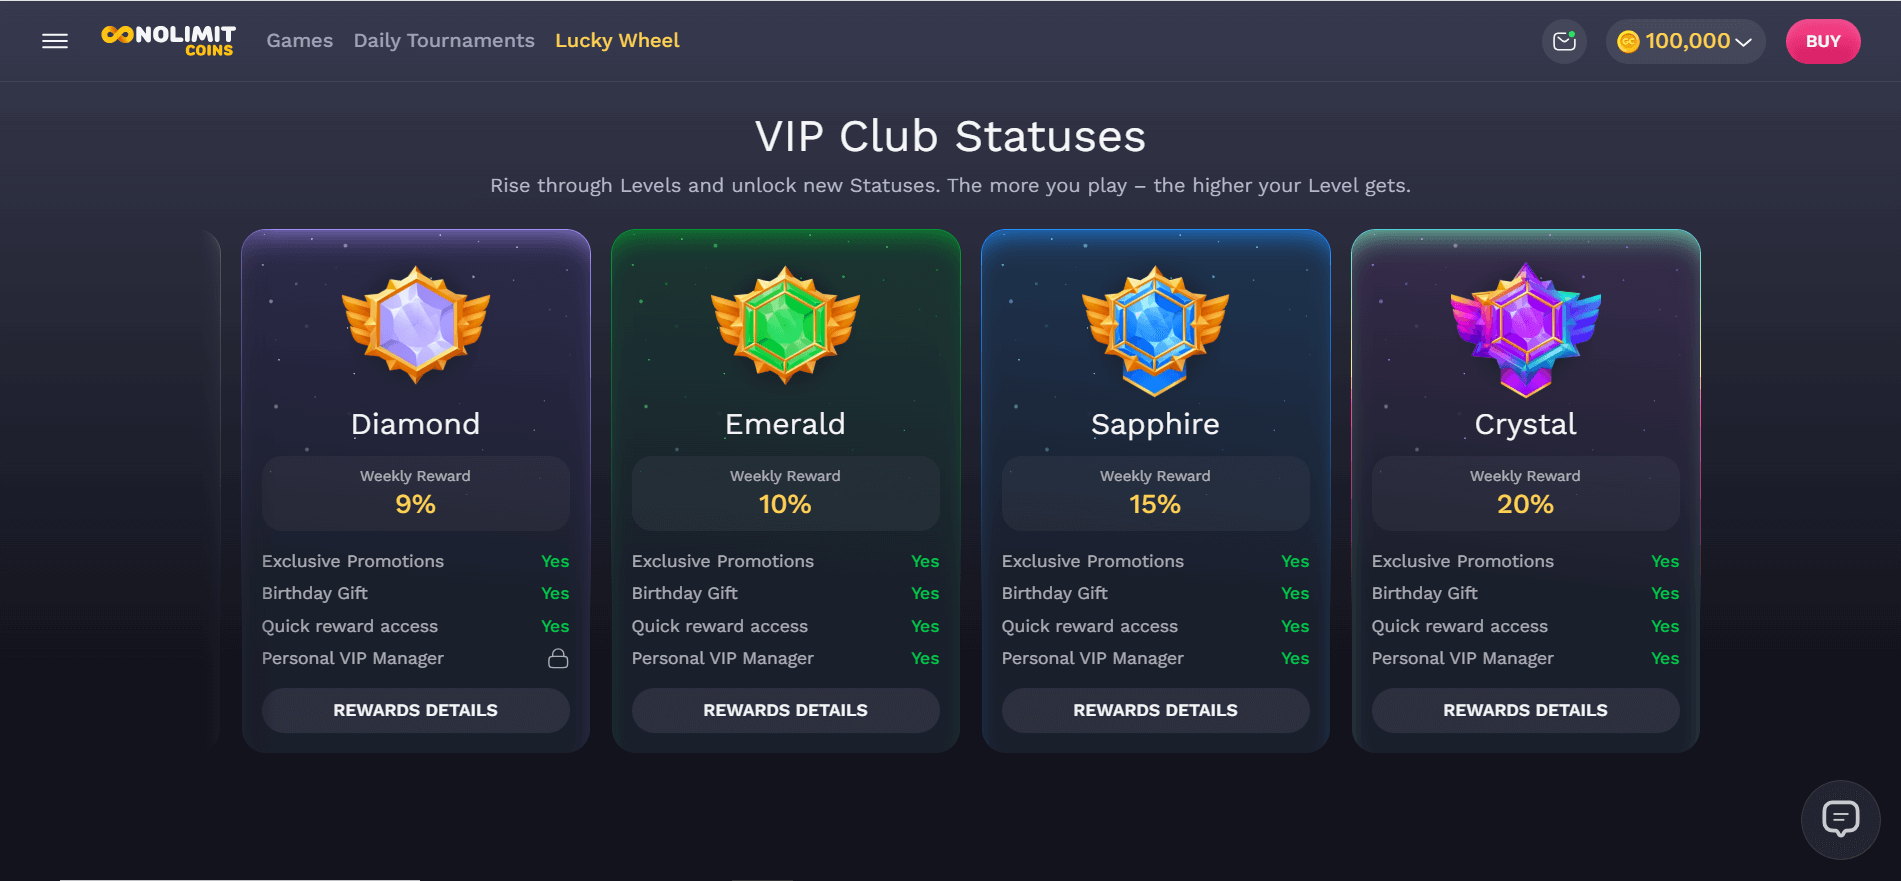Viewport: 1901px width, 881px height.
Task: Click the Diamond status badge
Action: click(416, 325)
